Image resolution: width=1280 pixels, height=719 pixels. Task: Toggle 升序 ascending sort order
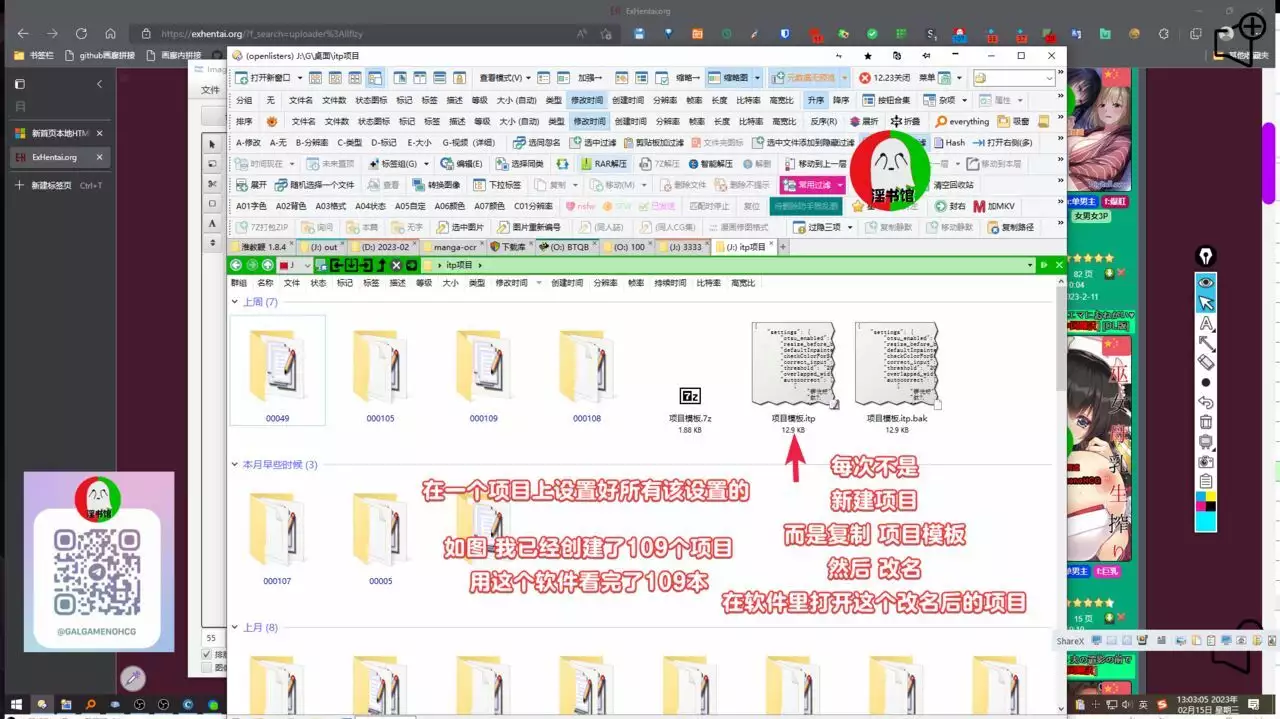click(816, 100)
